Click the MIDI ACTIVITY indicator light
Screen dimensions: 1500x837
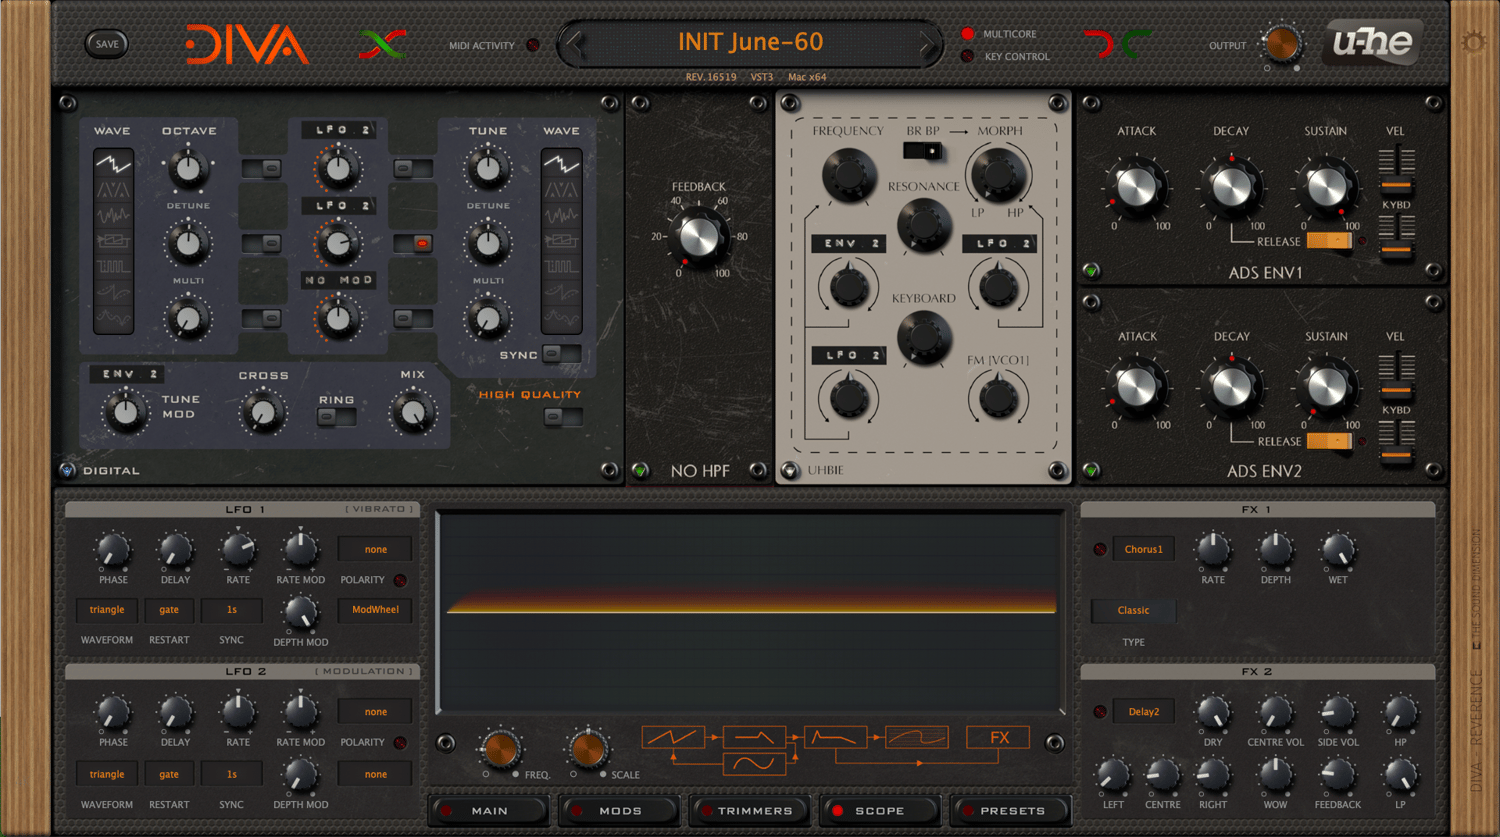point(533,45)
